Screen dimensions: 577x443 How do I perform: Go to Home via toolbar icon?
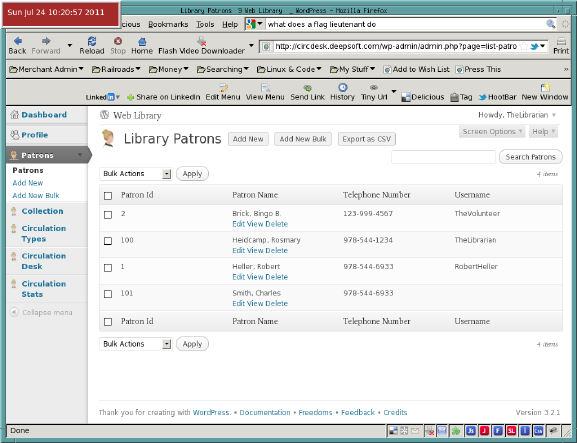142,41
